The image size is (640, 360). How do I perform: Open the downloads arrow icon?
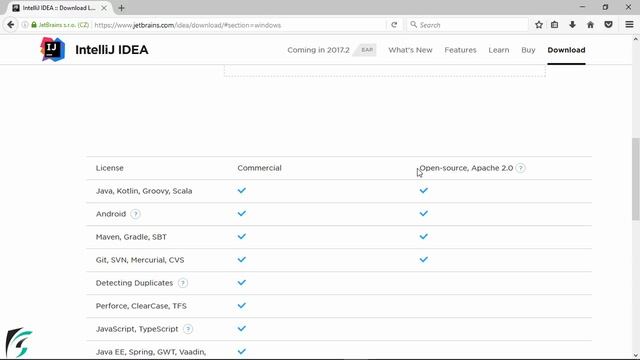[x=572, y=25]
